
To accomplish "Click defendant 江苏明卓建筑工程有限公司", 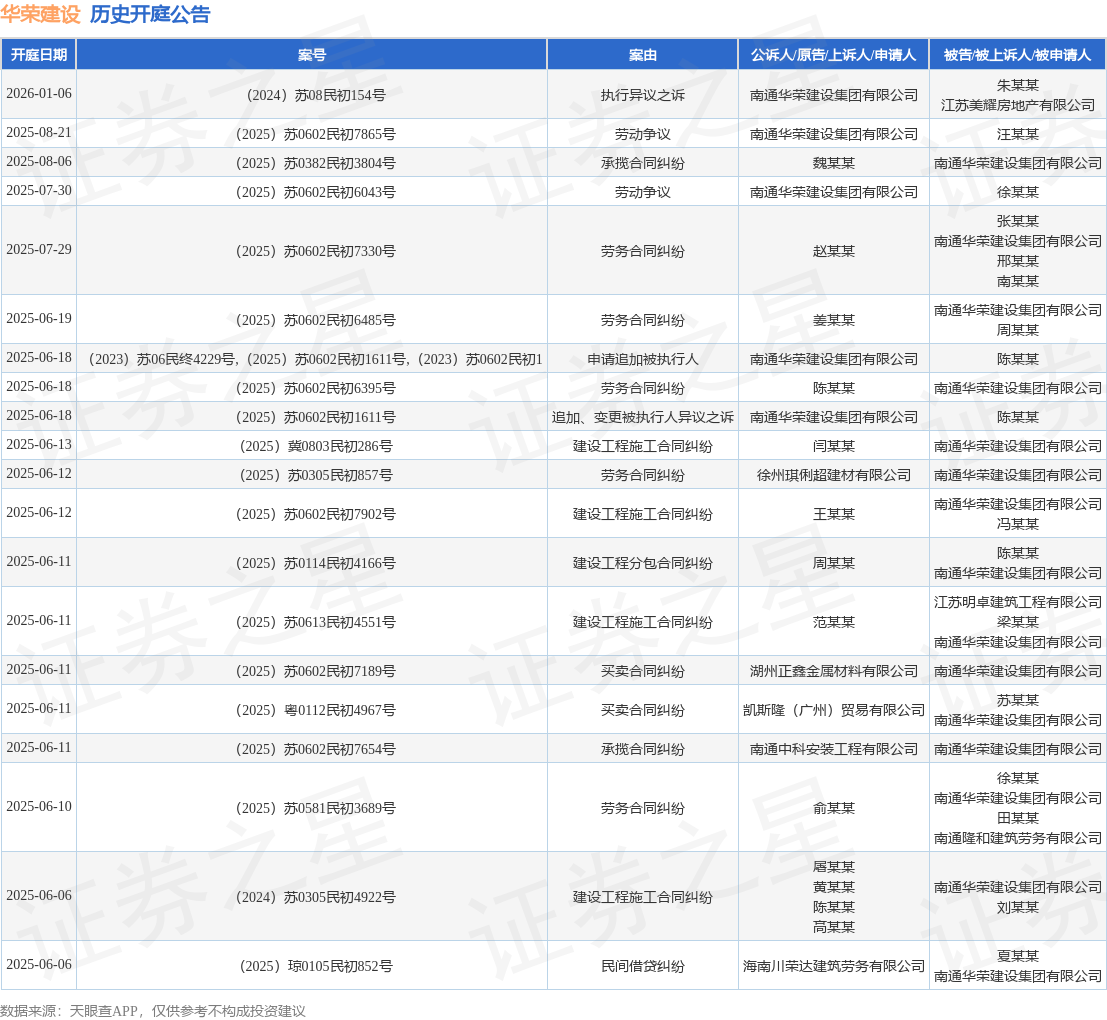I will (1017, 602).
